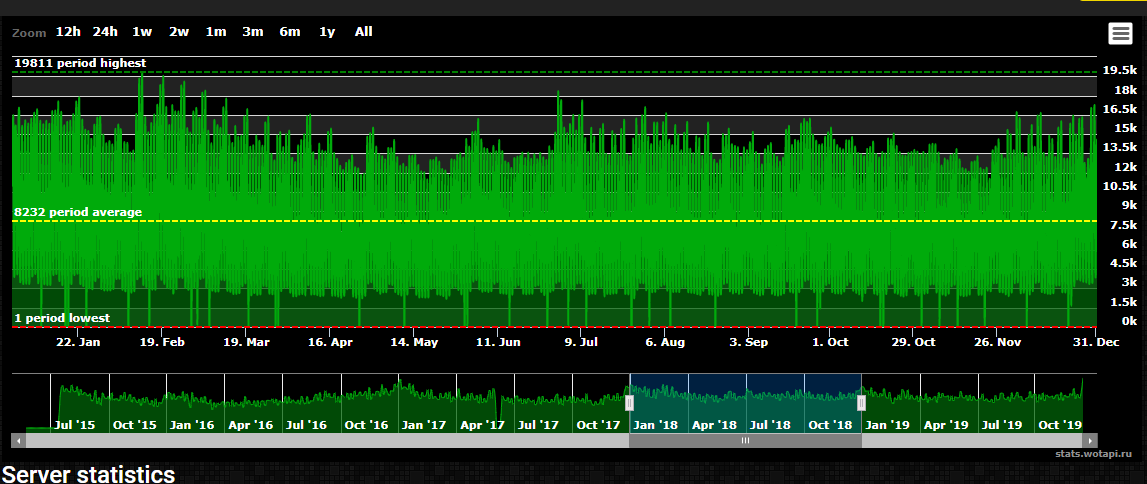Select 3m zoom range
1147x484 pixels.
(x=253, y=32)
